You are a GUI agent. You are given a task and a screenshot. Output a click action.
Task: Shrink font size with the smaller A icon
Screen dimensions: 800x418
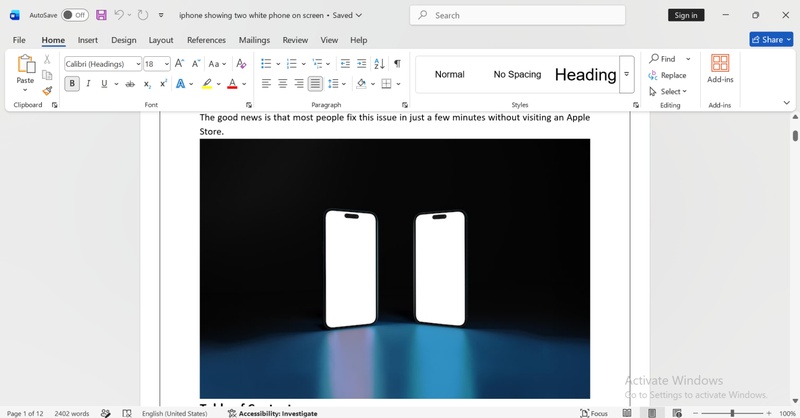(x=196, y=64)
